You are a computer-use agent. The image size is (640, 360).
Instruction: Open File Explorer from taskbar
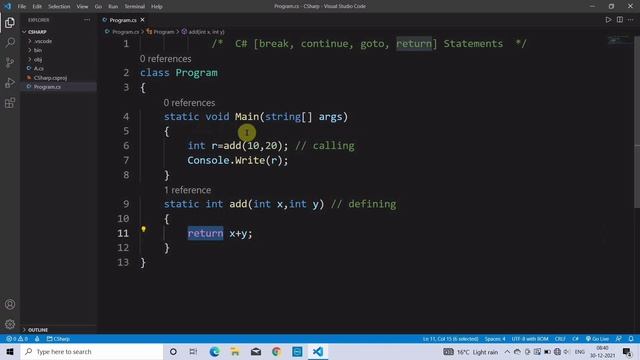[235, 351]
